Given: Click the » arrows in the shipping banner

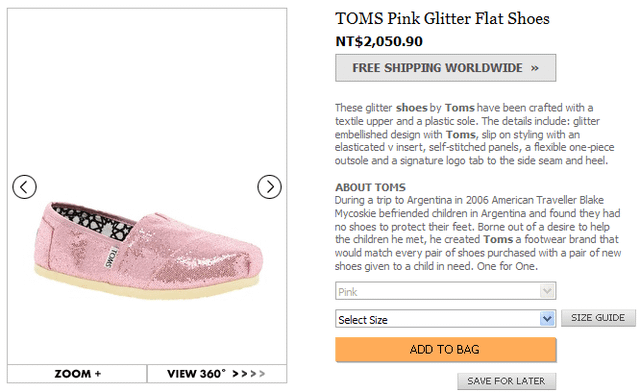Looking at the screenshot, I should [x=535, y=68].
